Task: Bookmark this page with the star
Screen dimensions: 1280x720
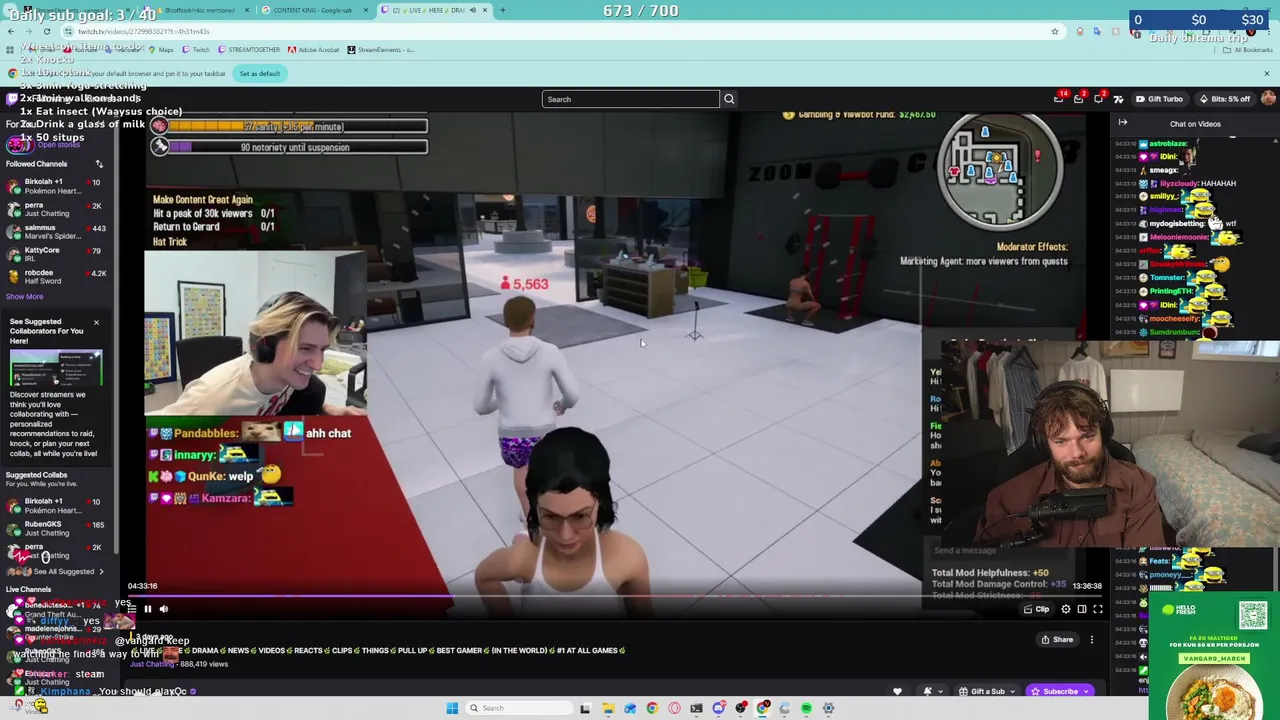Action: tap(1054, 31)
